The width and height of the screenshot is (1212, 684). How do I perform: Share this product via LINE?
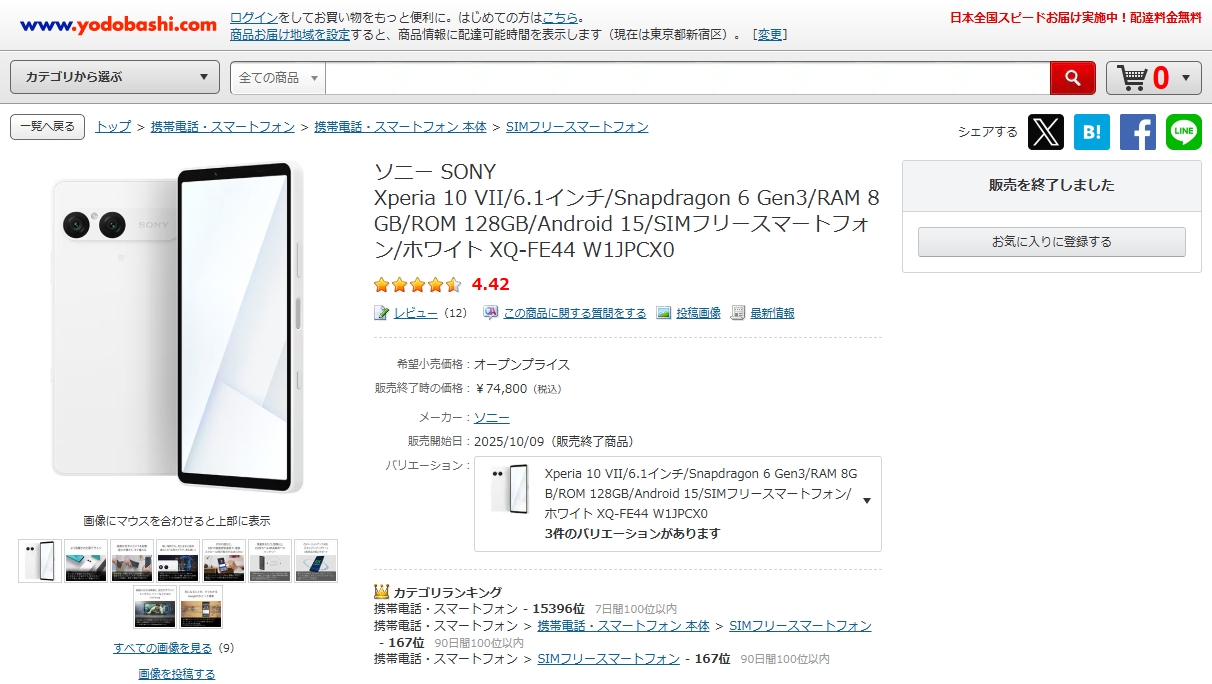pyautogui.click(x=1184, y=132)
